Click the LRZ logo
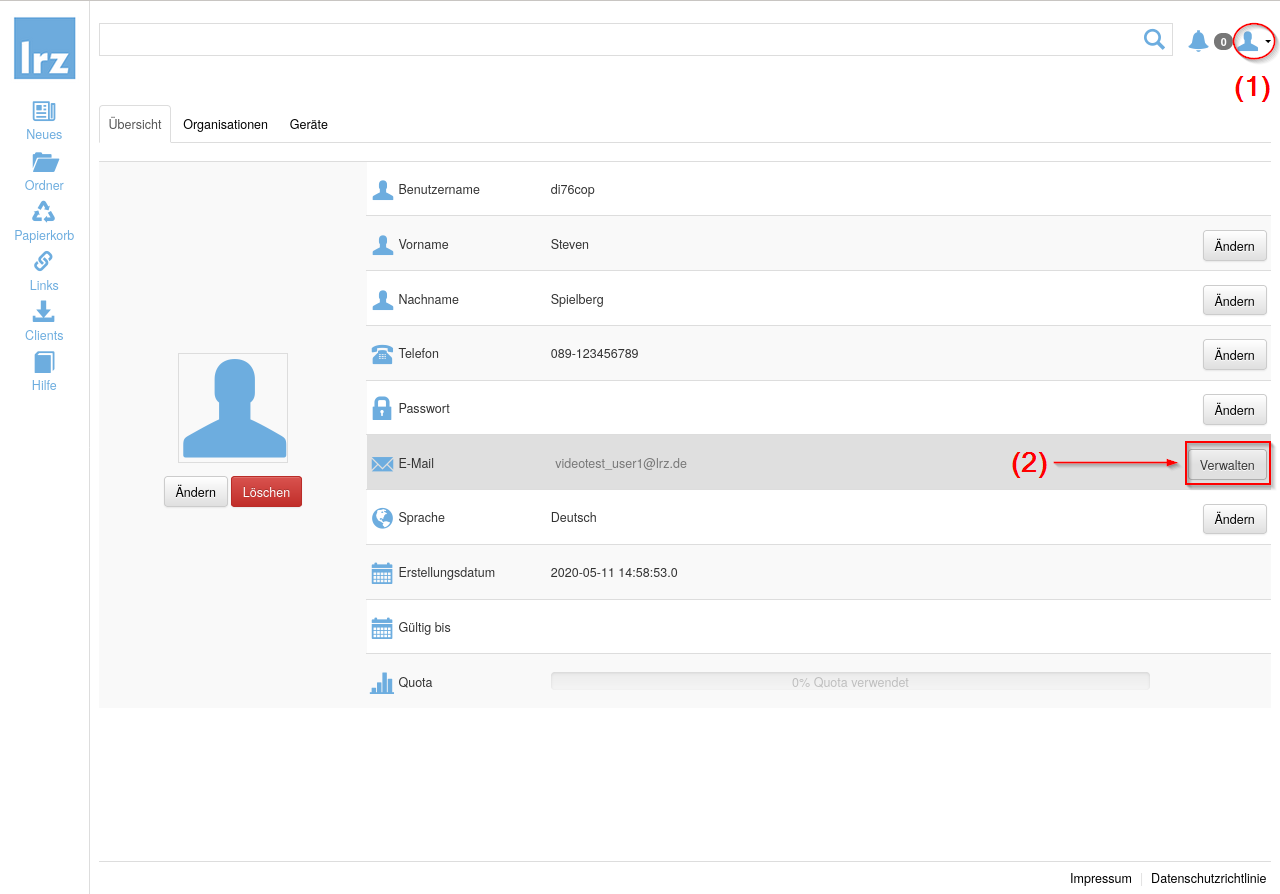This screenshot has height=894, width=1280. click(x=44, y=48)
